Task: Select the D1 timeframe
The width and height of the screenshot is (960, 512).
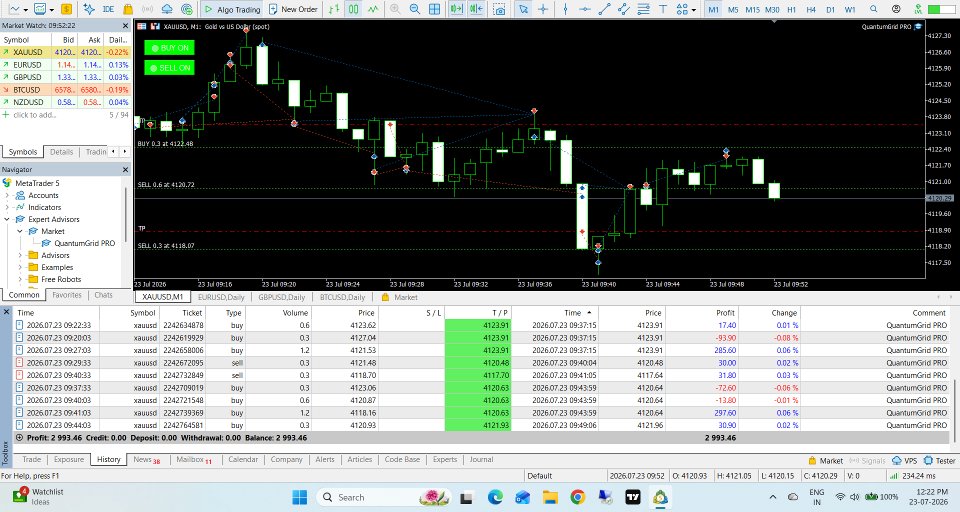Action: tap(830, 9)
